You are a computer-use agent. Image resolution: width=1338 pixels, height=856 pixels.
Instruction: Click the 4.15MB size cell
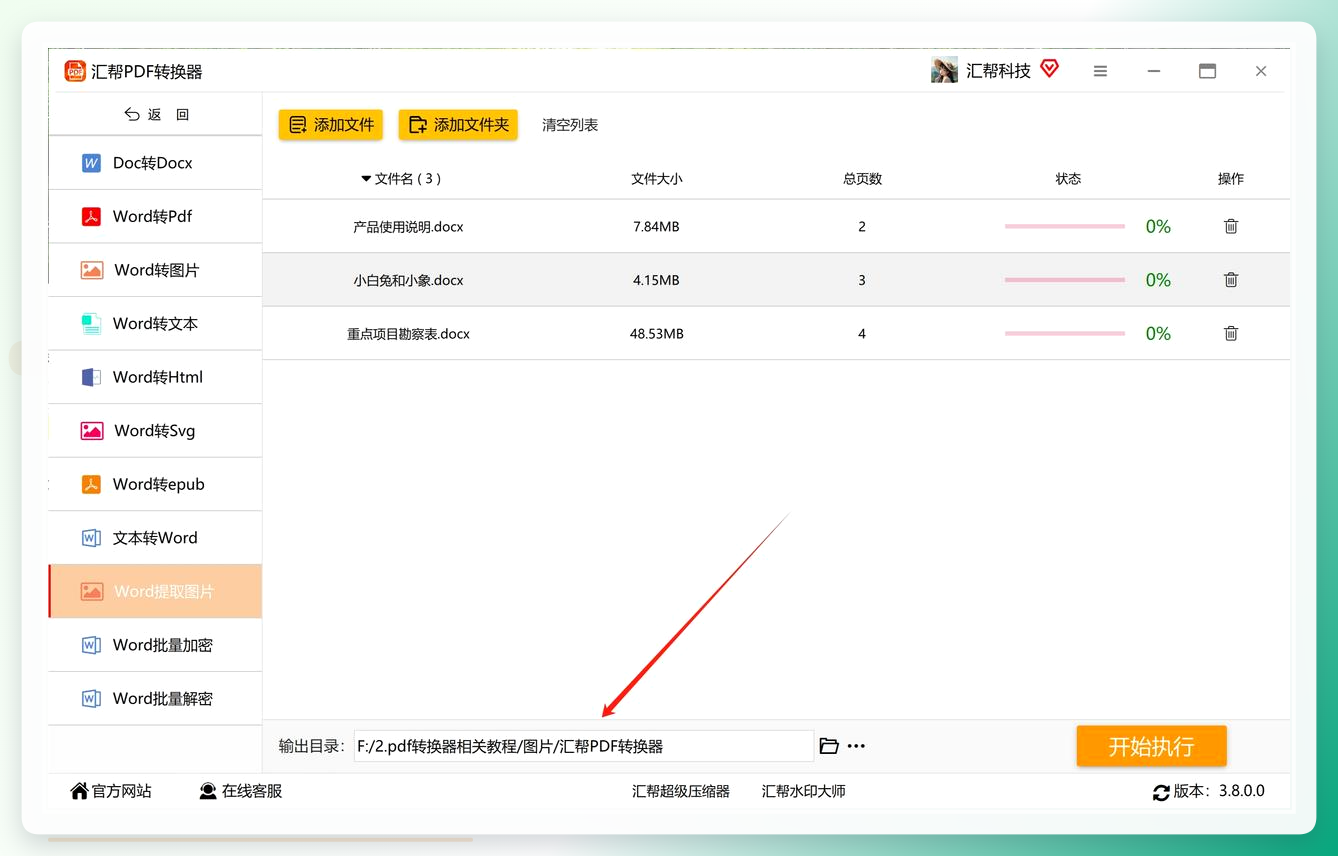(x=656, y=280)
